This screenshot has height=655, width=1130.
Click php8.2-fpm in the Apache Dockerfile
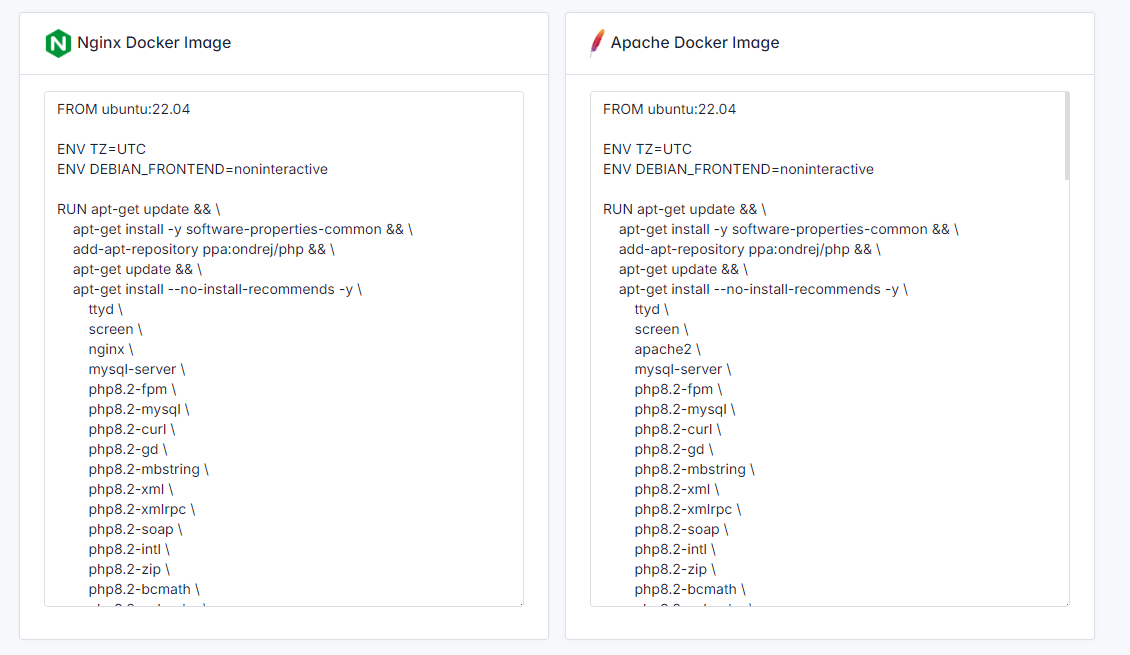pos(678,389)
